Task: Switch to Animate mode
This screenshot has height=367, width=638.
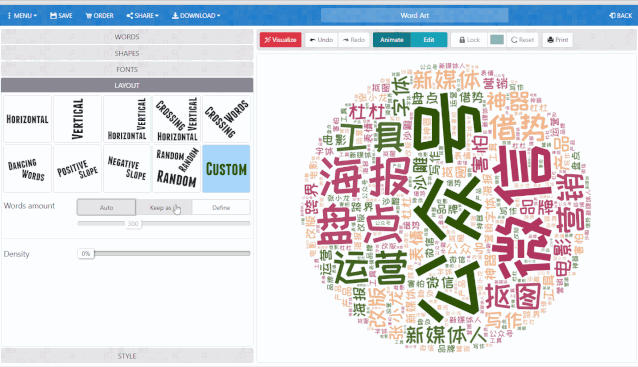Action: pos(391,40)
